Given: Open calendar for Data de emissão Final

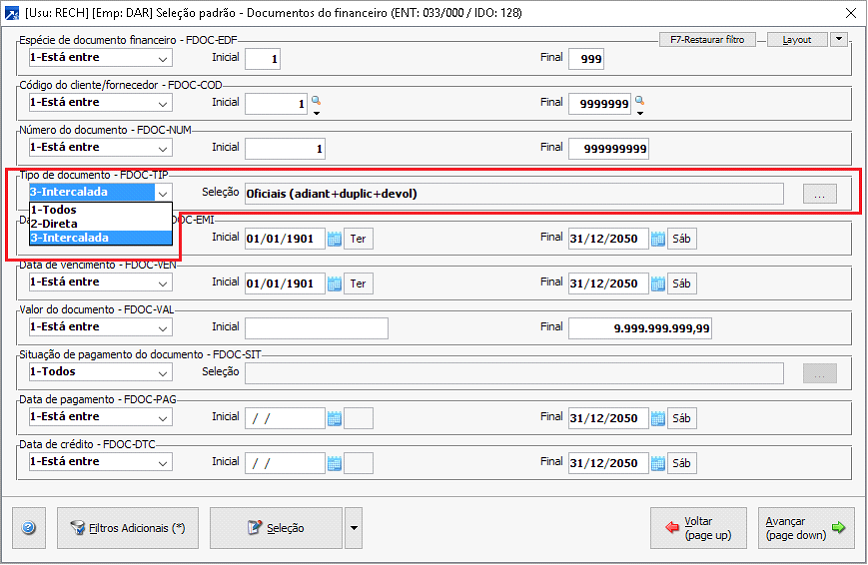Looking at the screenshot, I should coord(658,239).
